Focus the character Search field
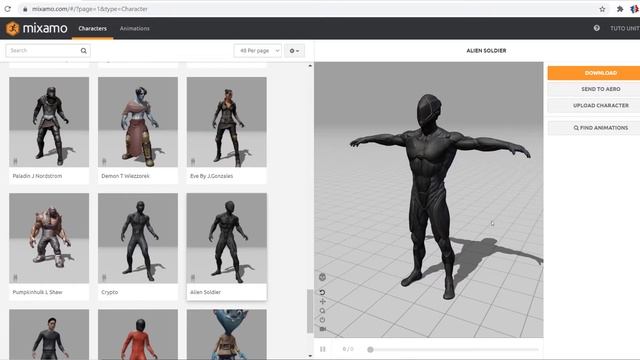Screen dimensions: 640x360 click(x=48, y=51)
